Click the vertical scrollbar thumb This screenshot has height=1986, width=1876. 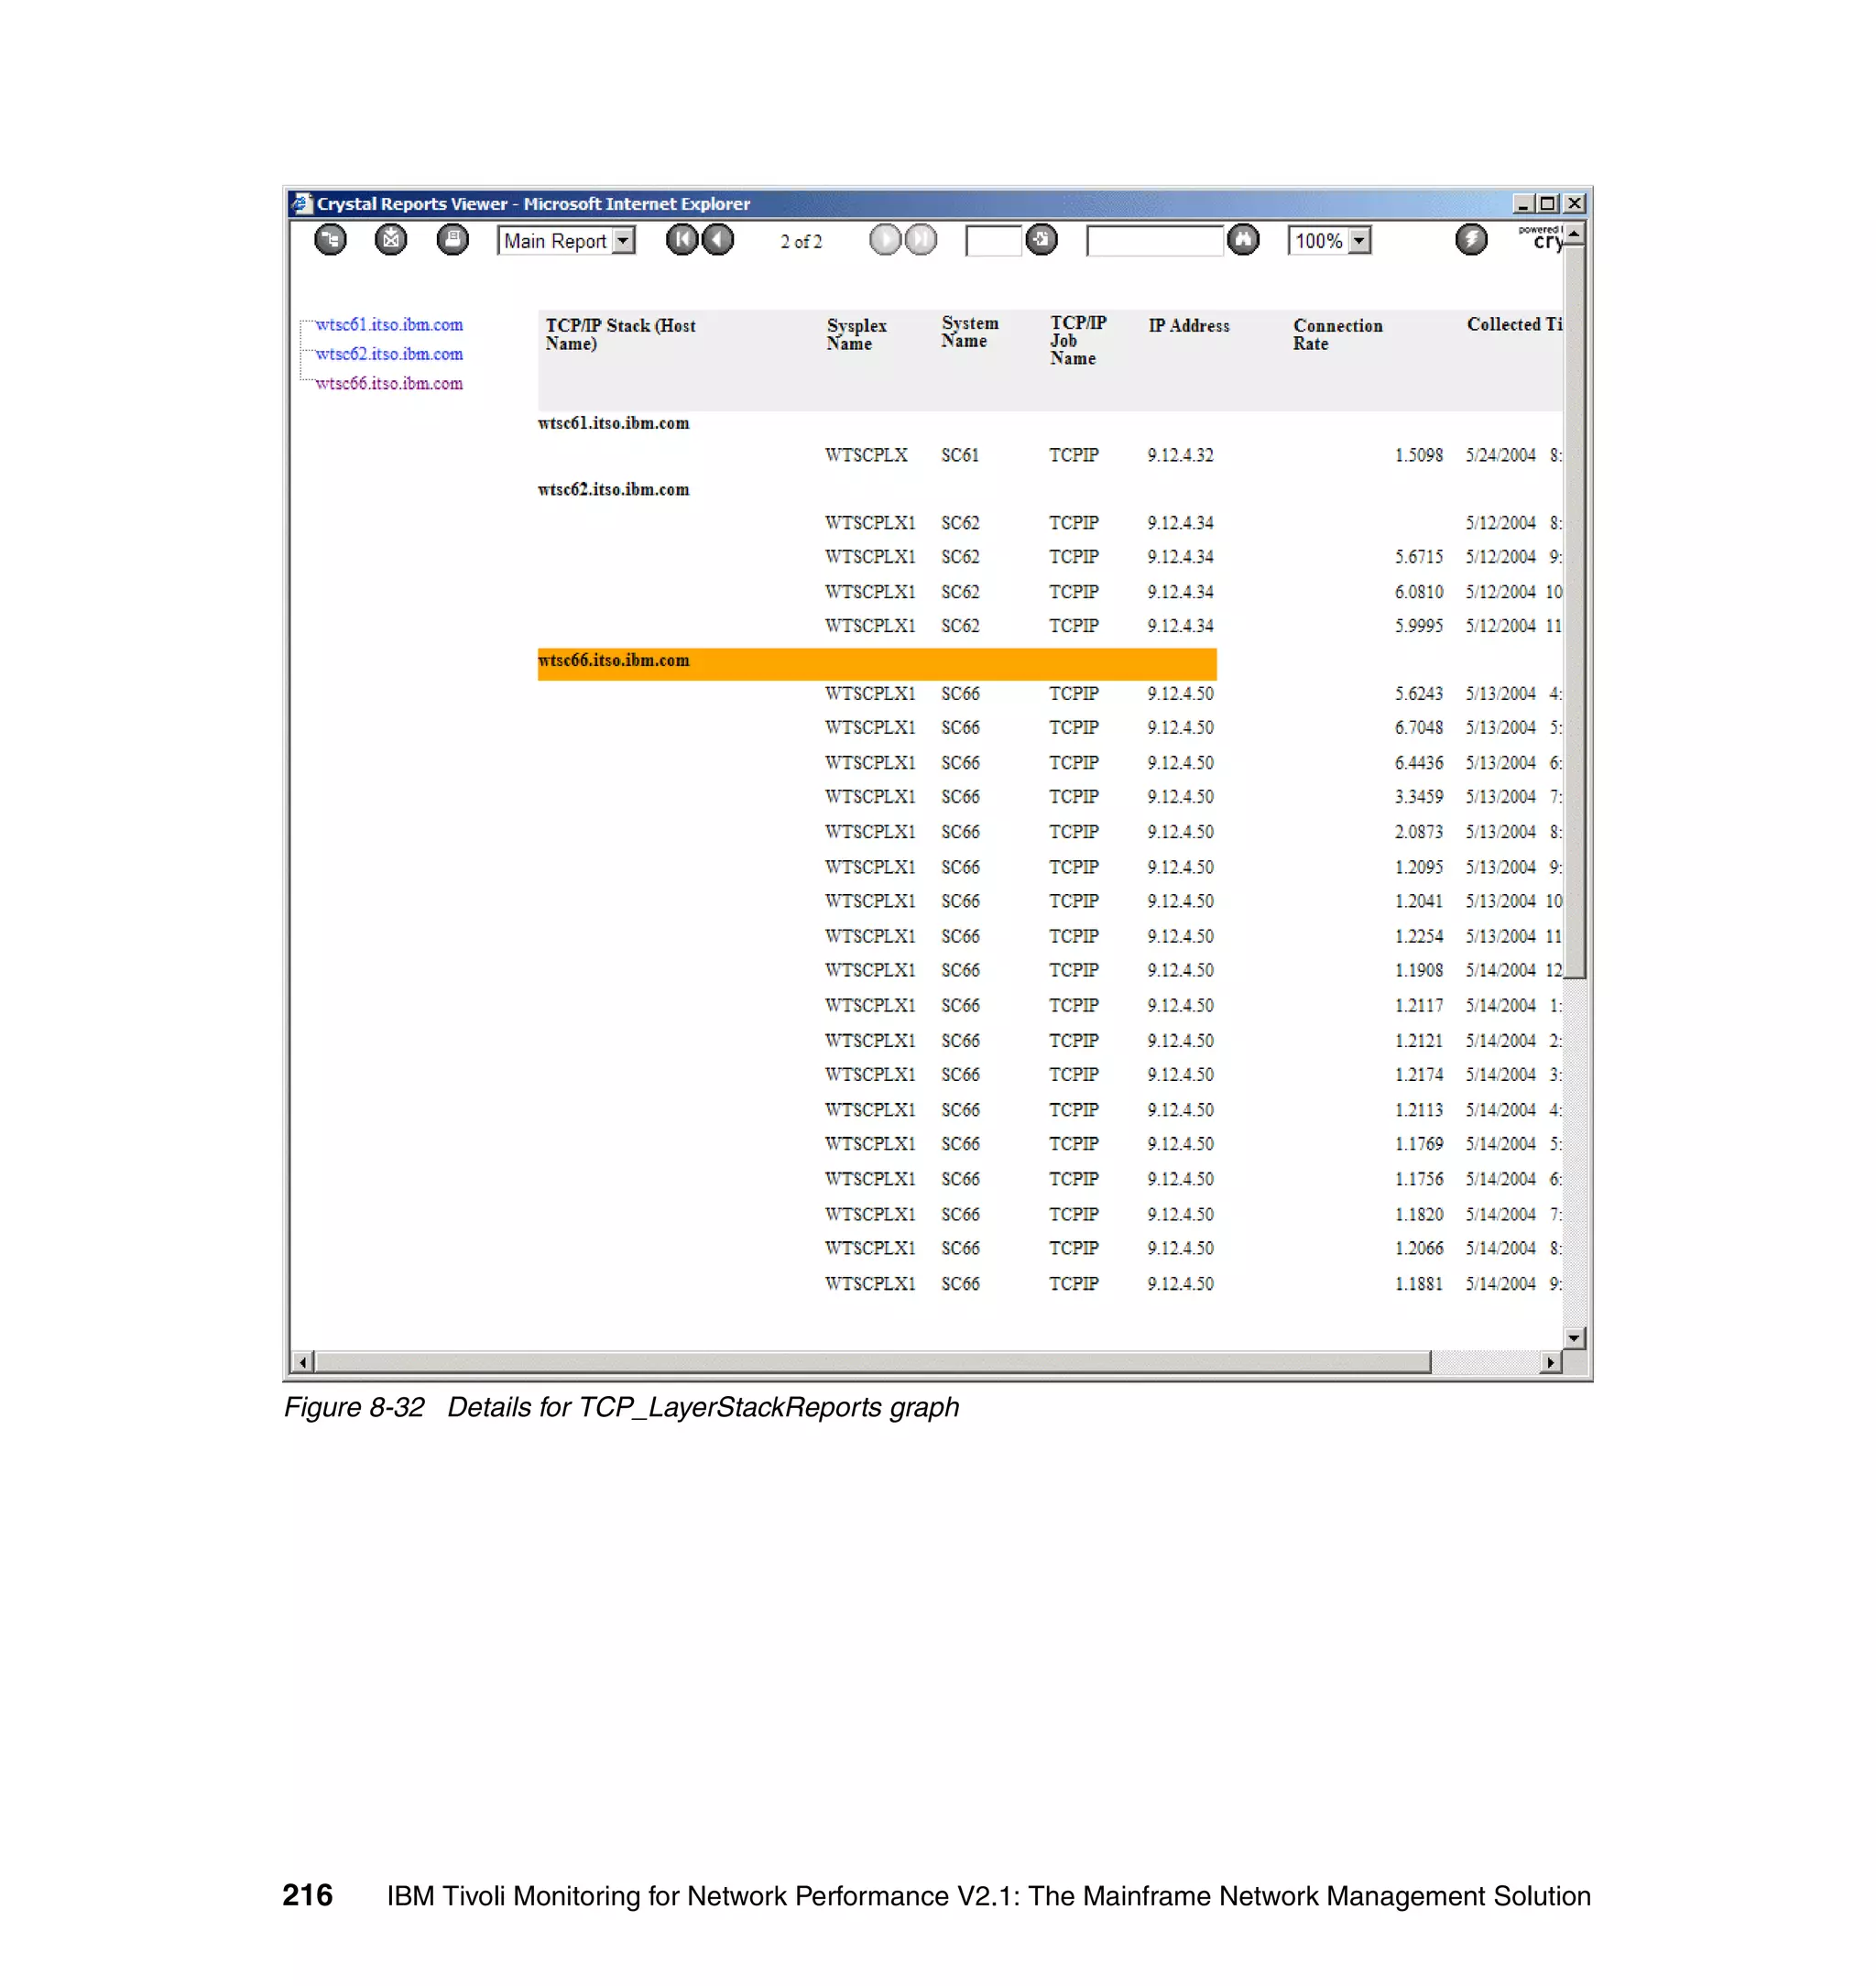pyautogui.click(x=1575, y=613)
